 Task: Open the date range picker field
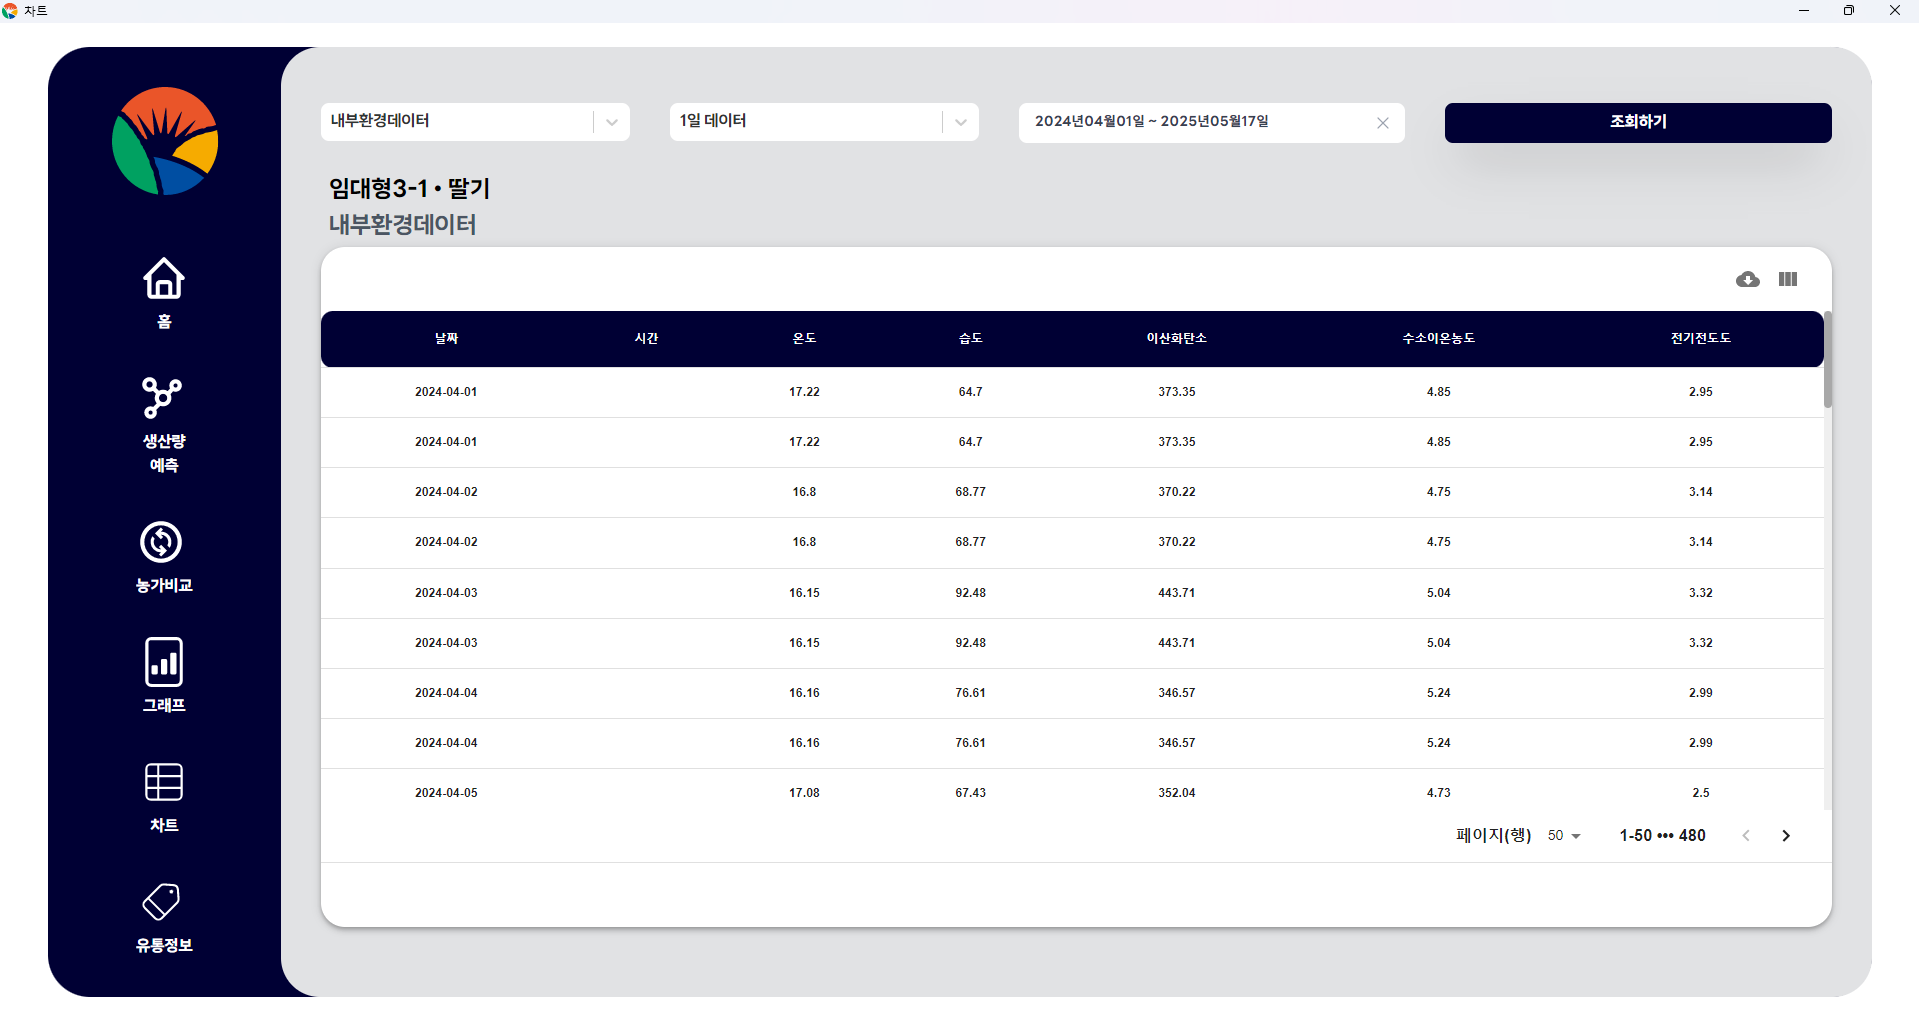click(x=1211, y=122)
